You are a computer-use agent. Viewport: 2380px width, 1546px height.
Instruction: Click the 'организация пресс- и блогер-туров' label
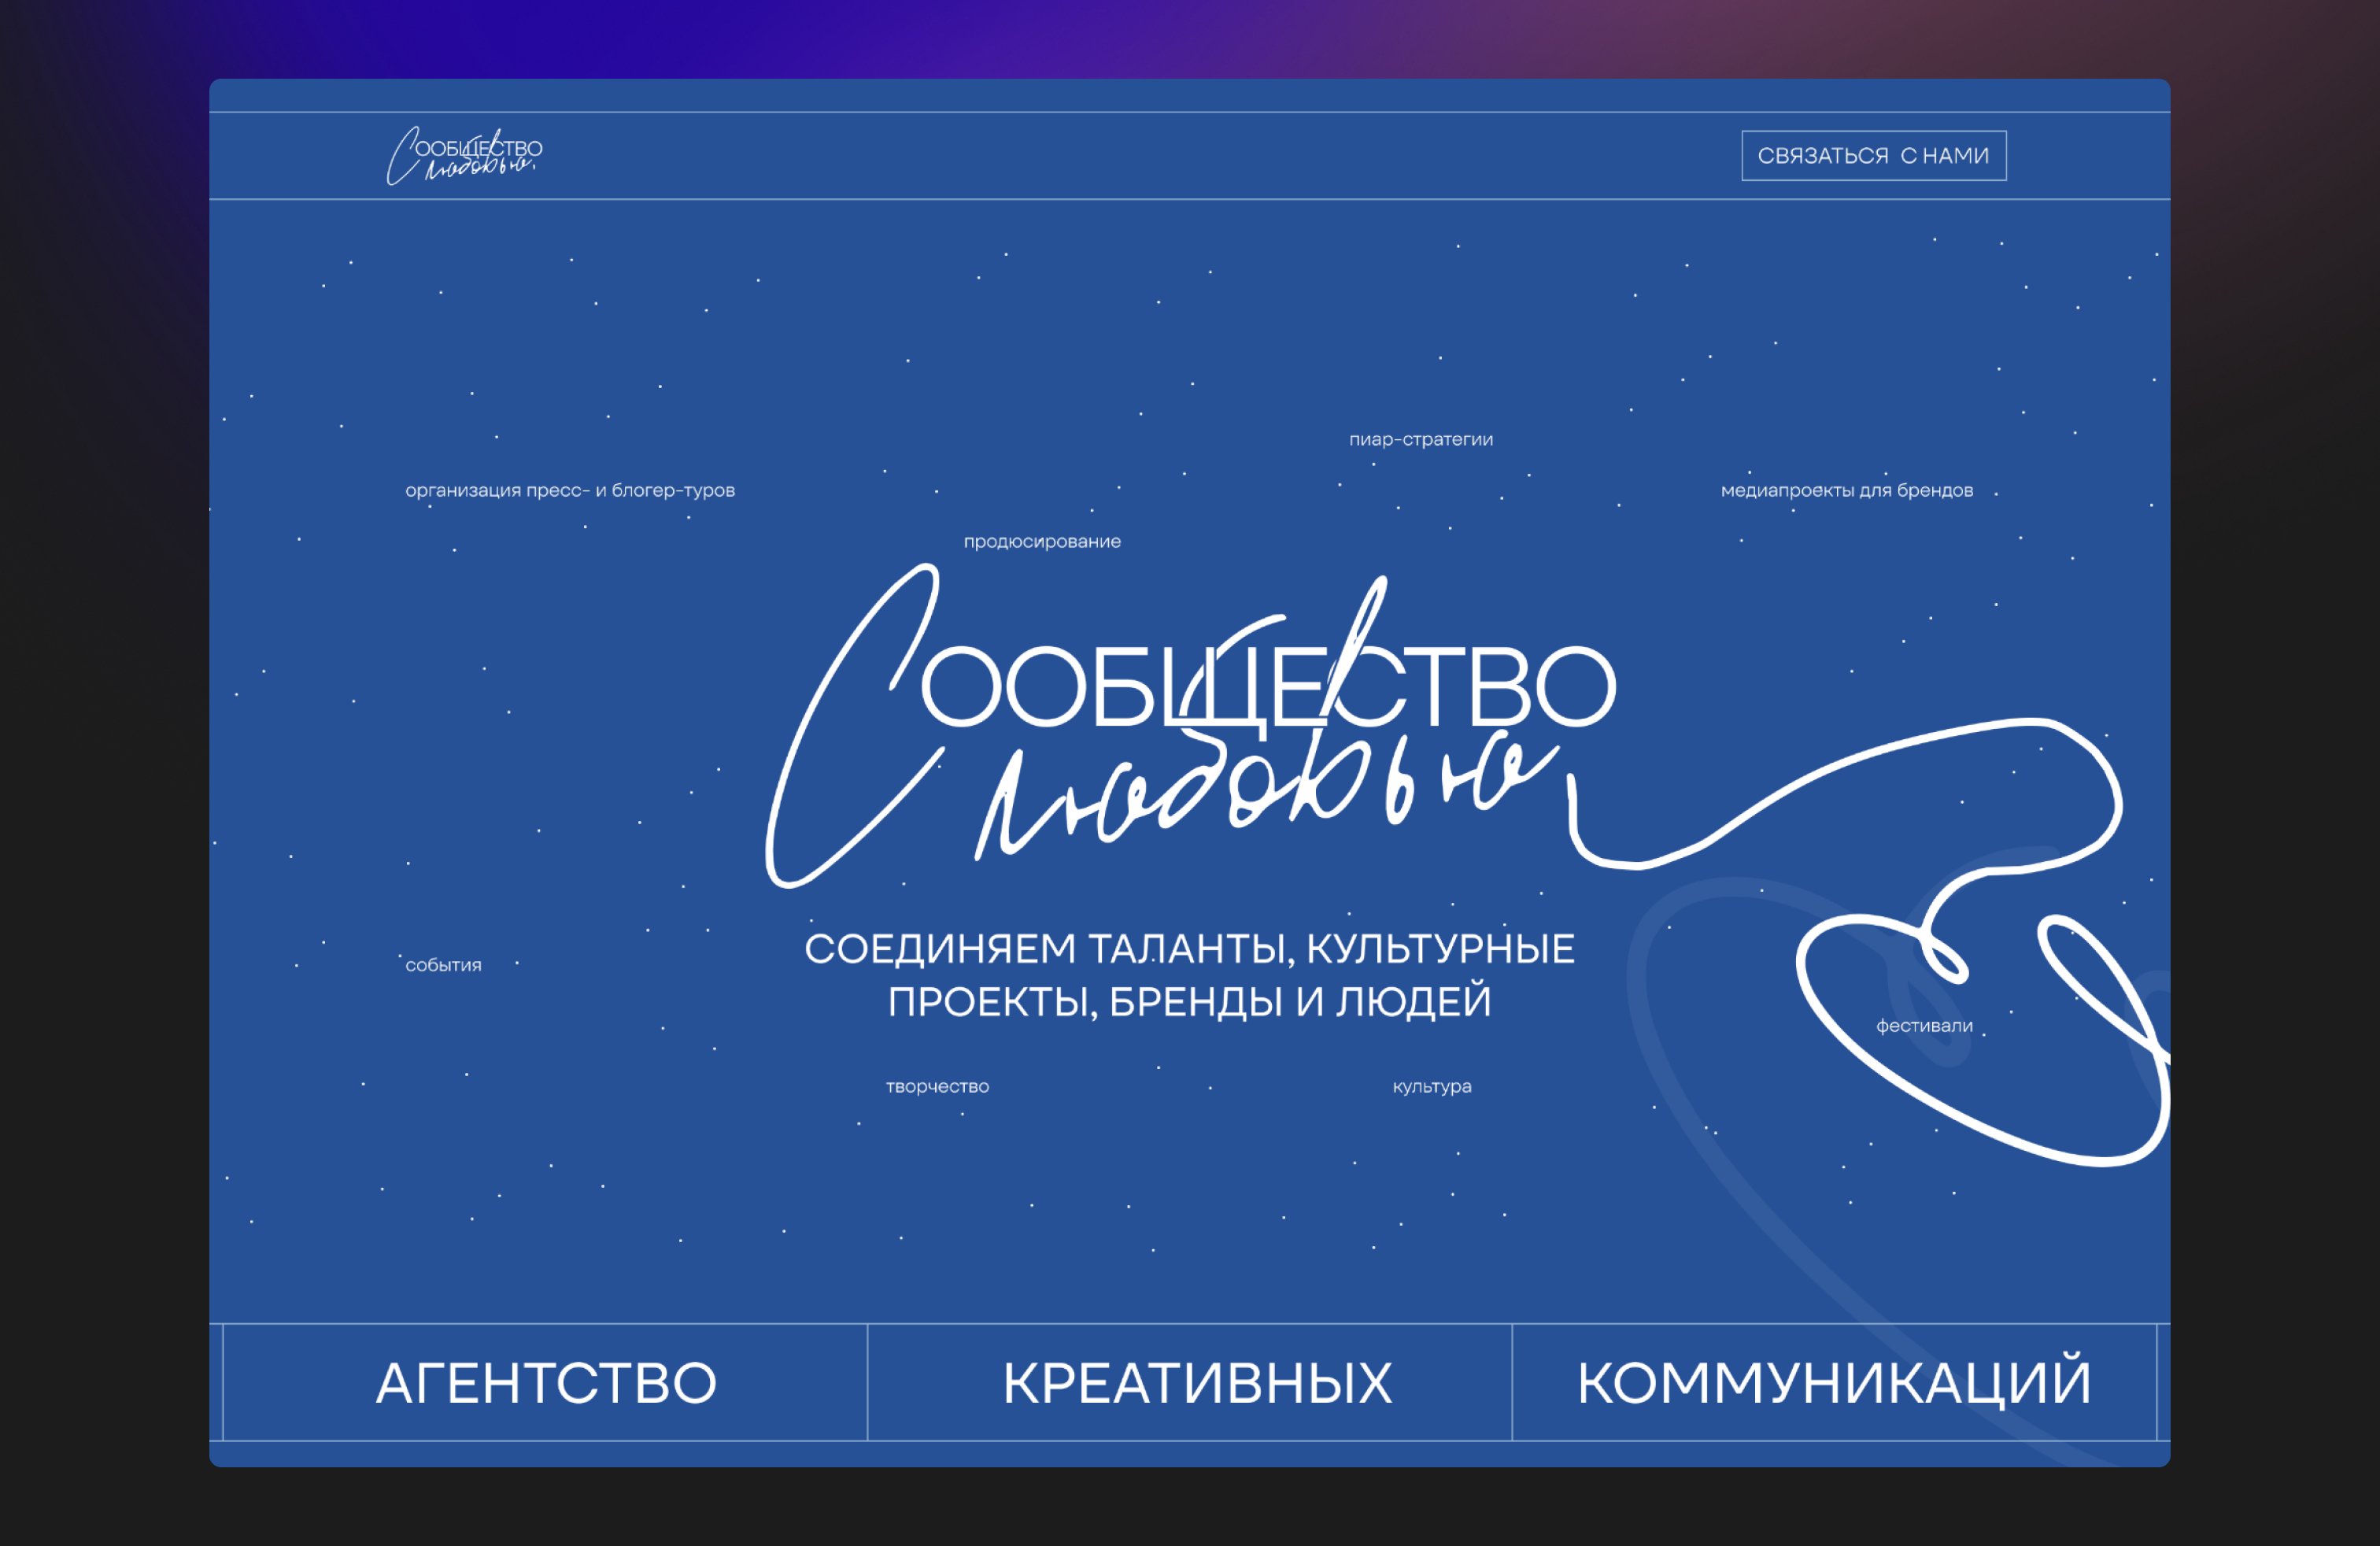click(x=570, y=491)
